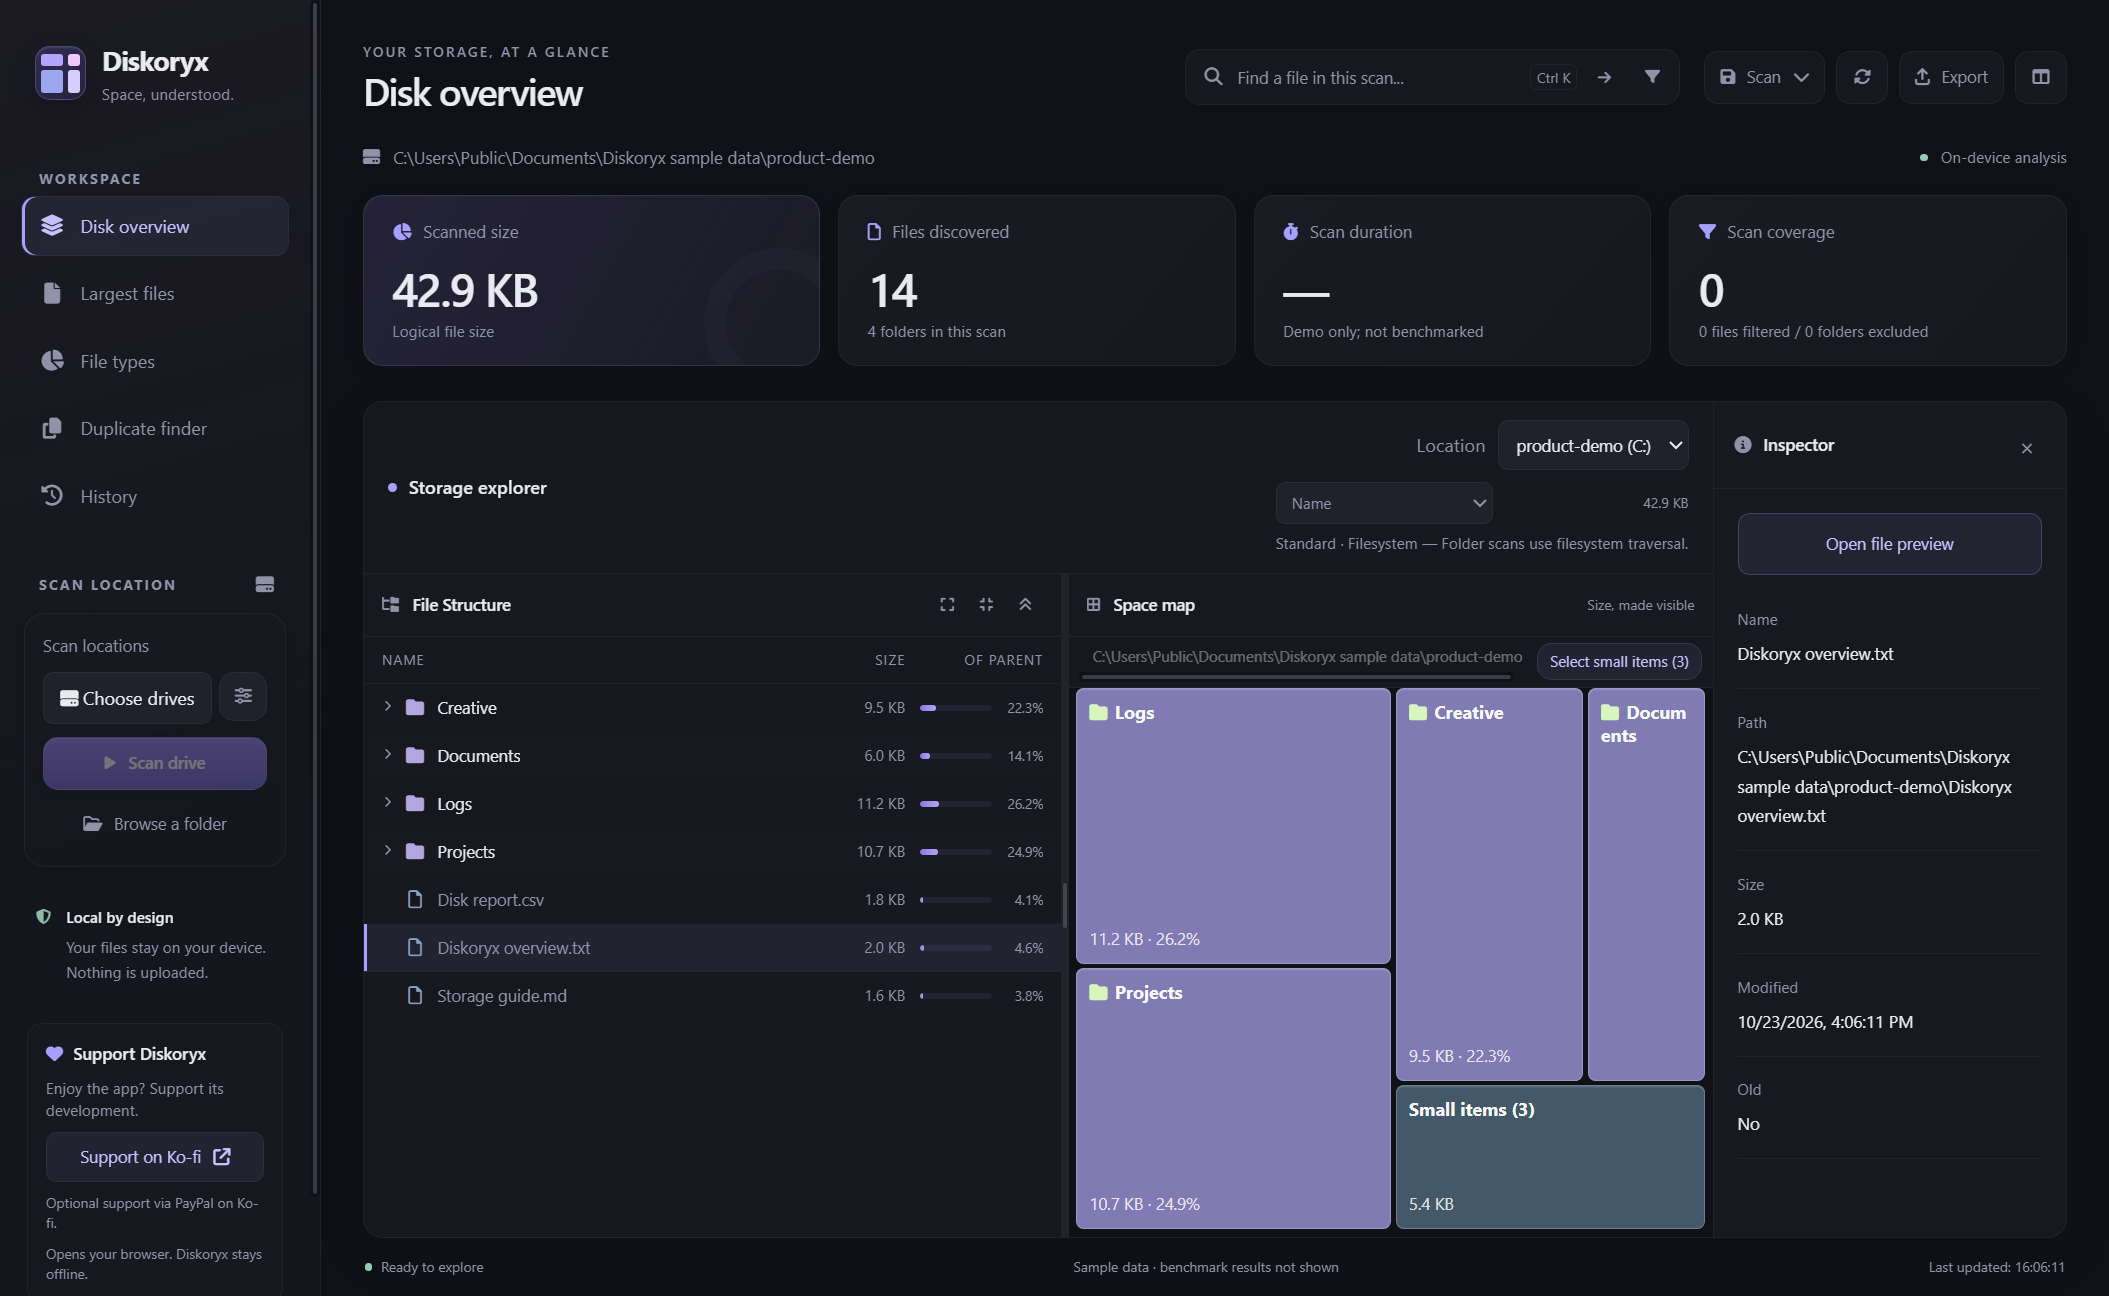Open History section
The width and height of the screenshot is (2109, 1296).
(x=155, y=496)
